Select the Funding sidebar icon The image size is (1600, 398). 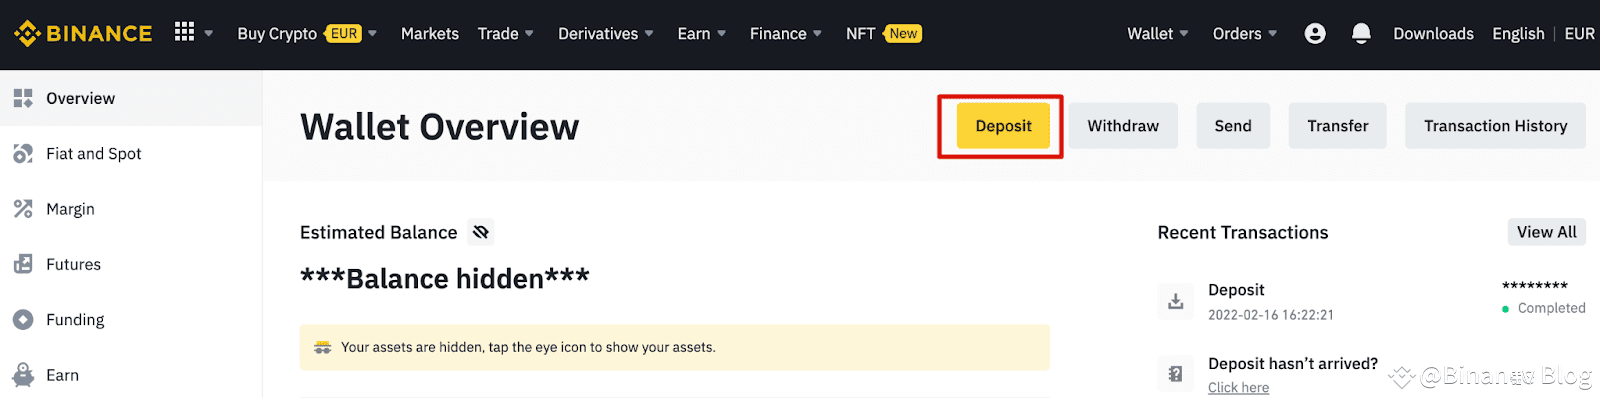(23, 319)
